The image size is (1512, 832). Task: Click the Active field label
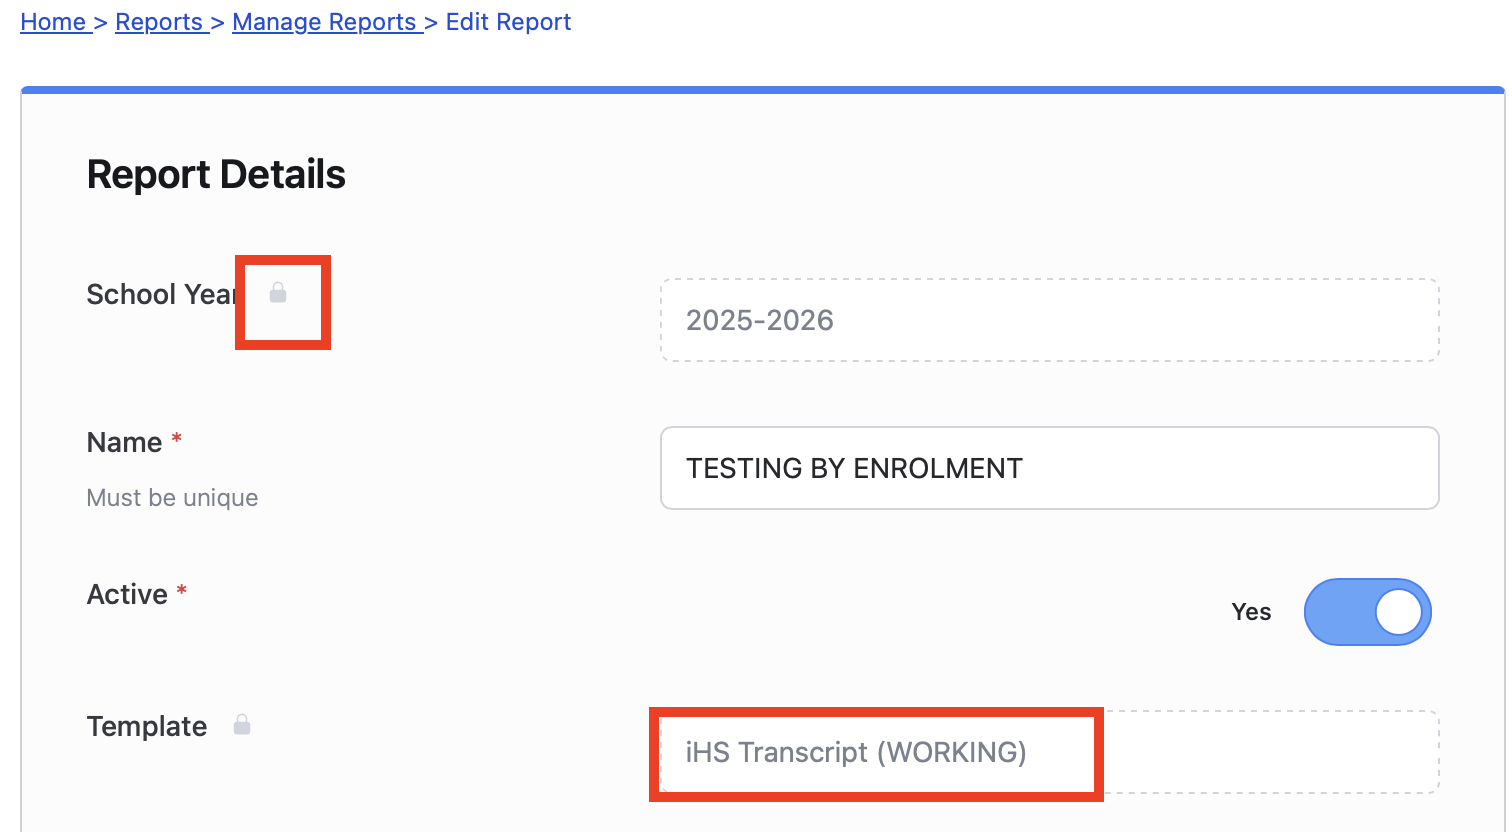127,594
